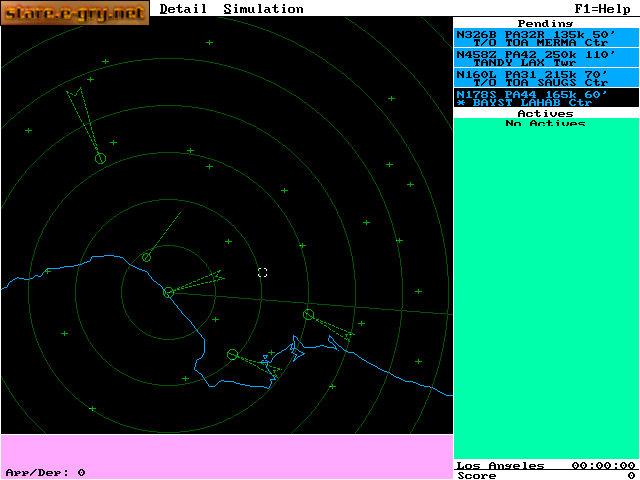The width and height of the screenshot is (640, 480).
Task: Click the southern airport circle beside the harbor coastline
Action: click(232, 354)
